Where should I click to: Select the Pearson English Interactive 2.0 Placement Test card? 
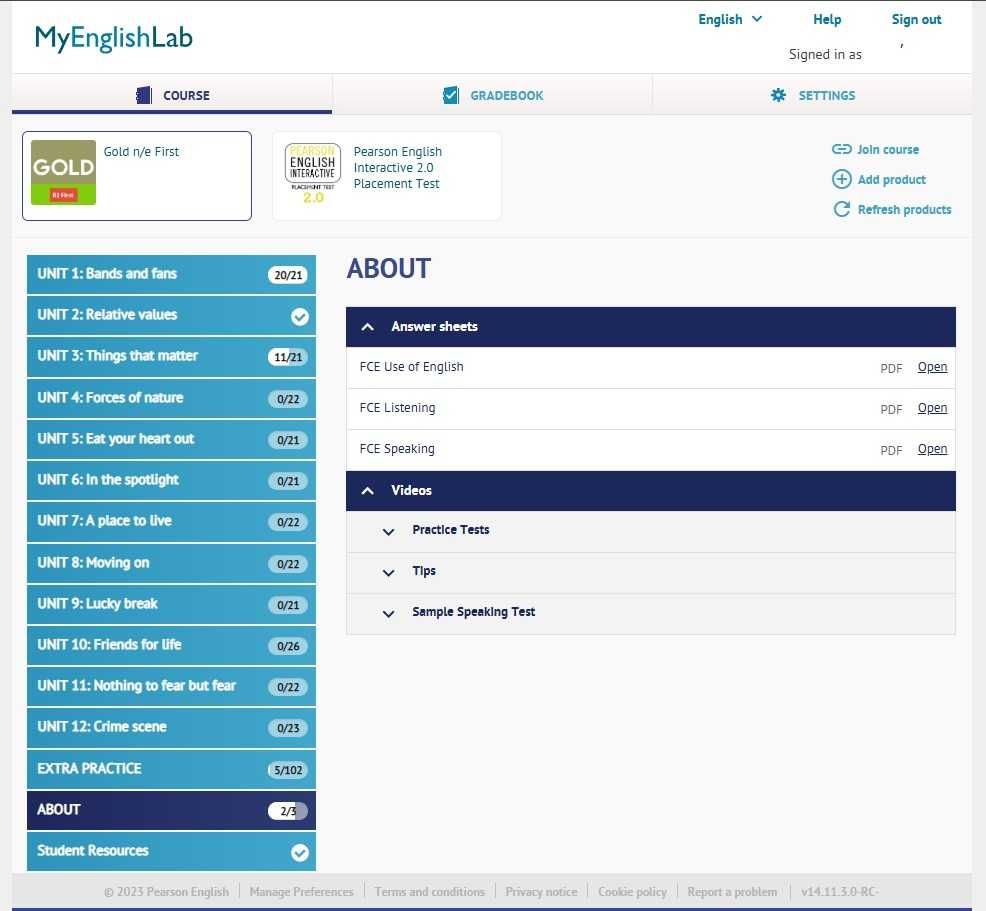[387, 176]
